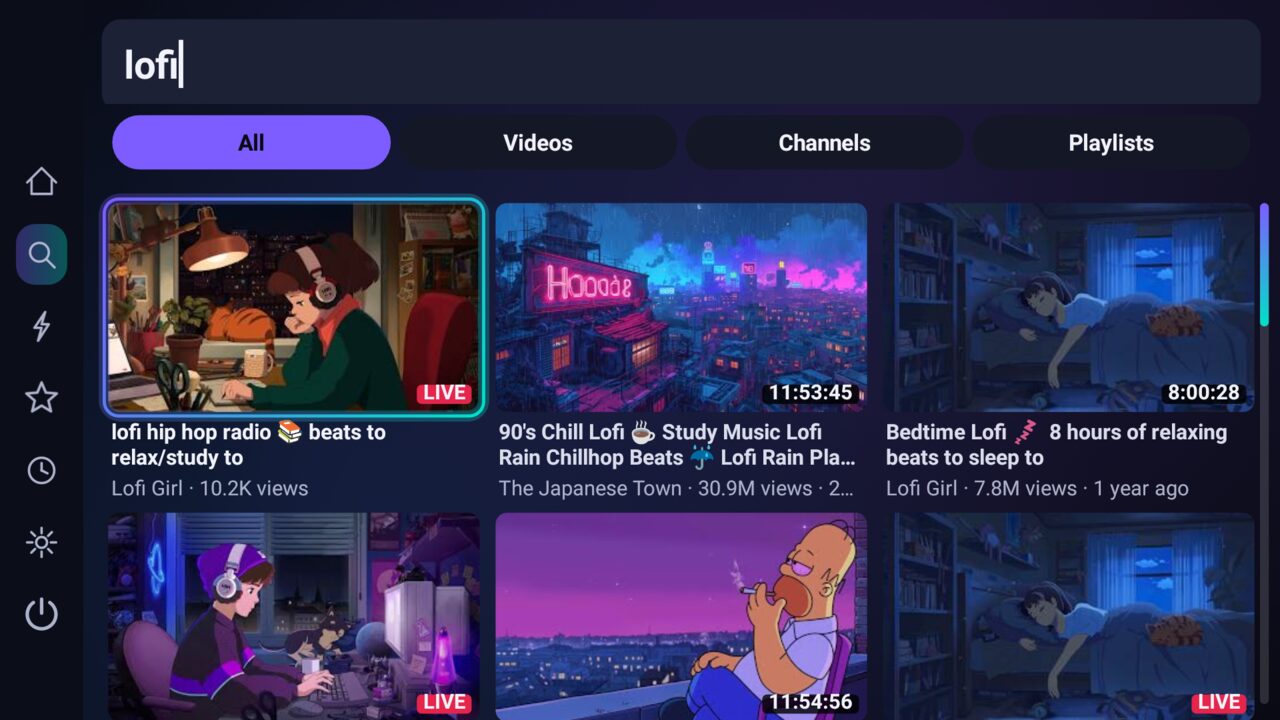Click the search field containing lofi

tap(681, 63)
